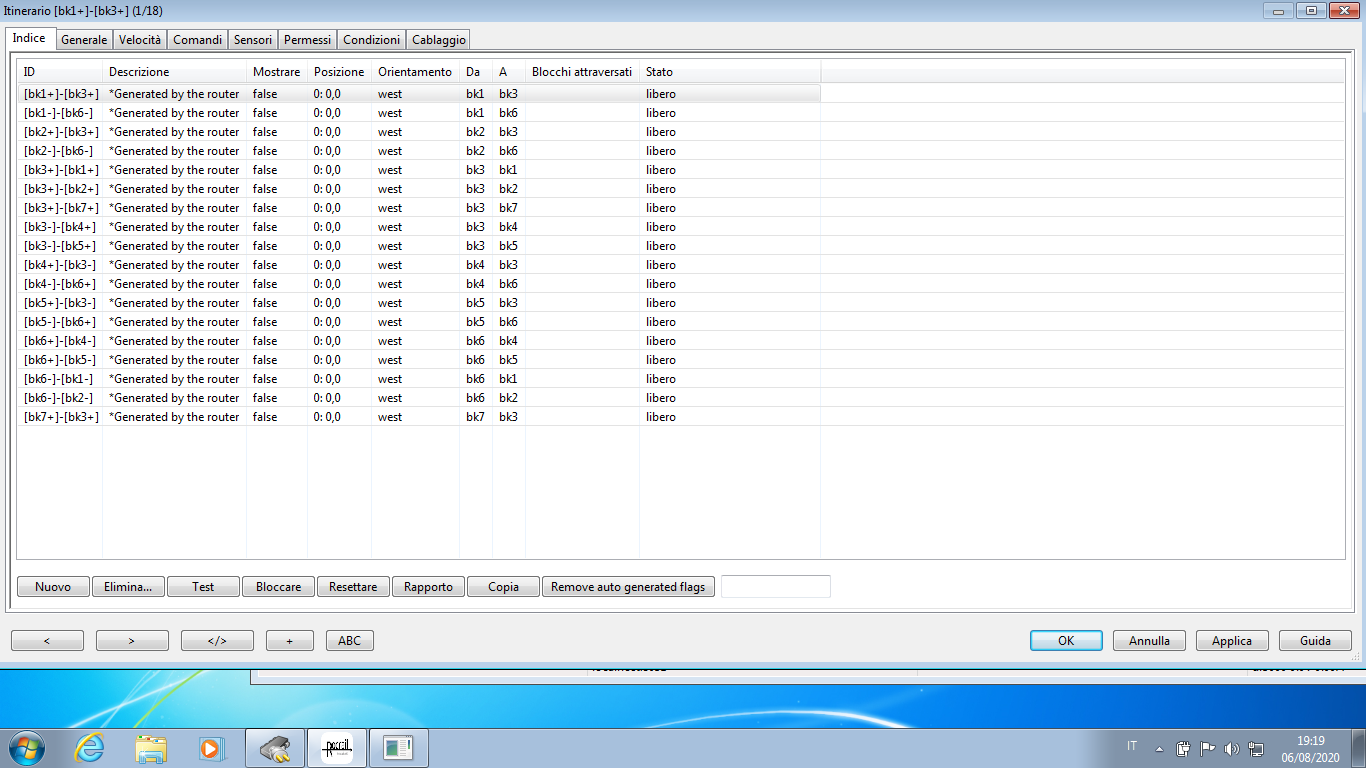Go to the Condizioni tab
This screenshot has width=1366, height=768.
371,40
